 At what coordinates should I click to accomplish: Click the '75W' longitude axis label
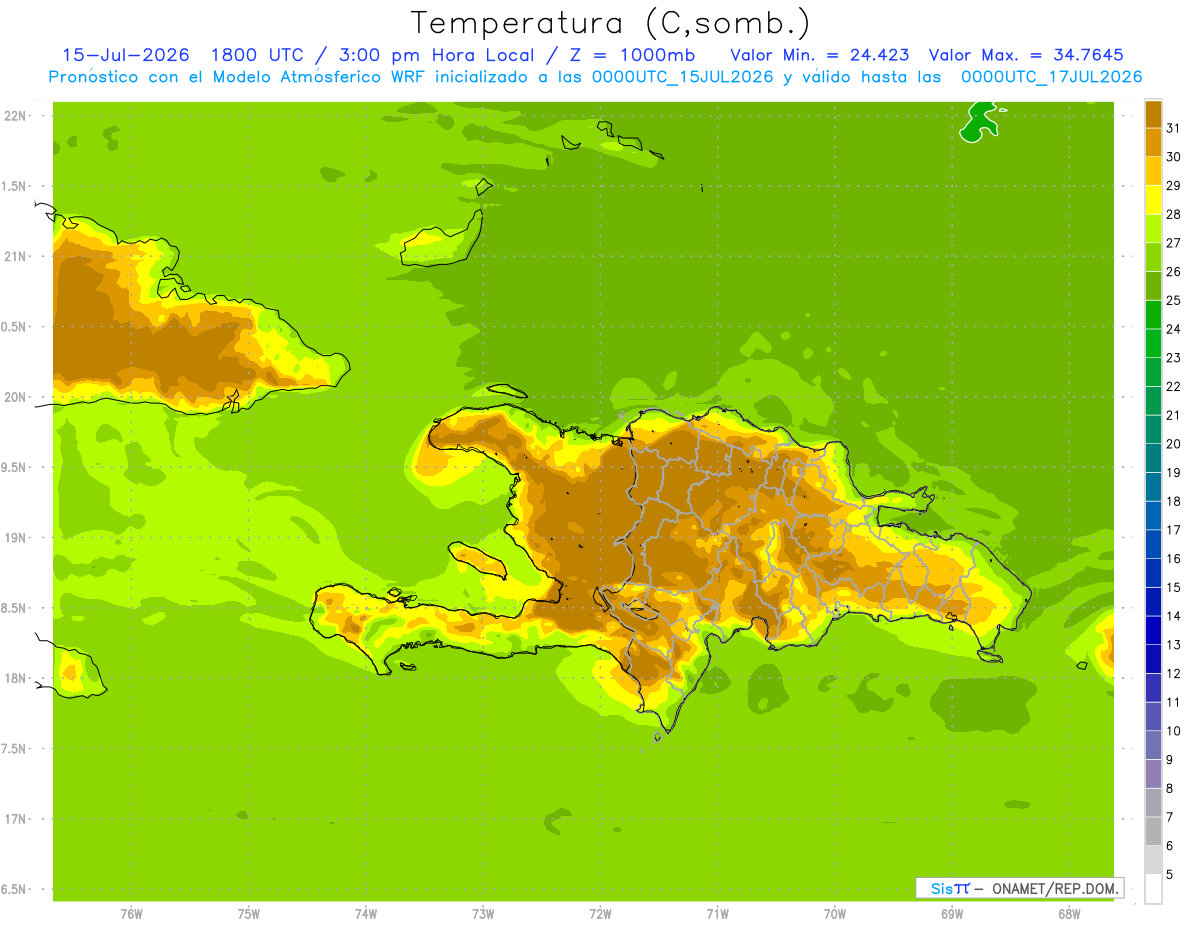click(249, 914)
